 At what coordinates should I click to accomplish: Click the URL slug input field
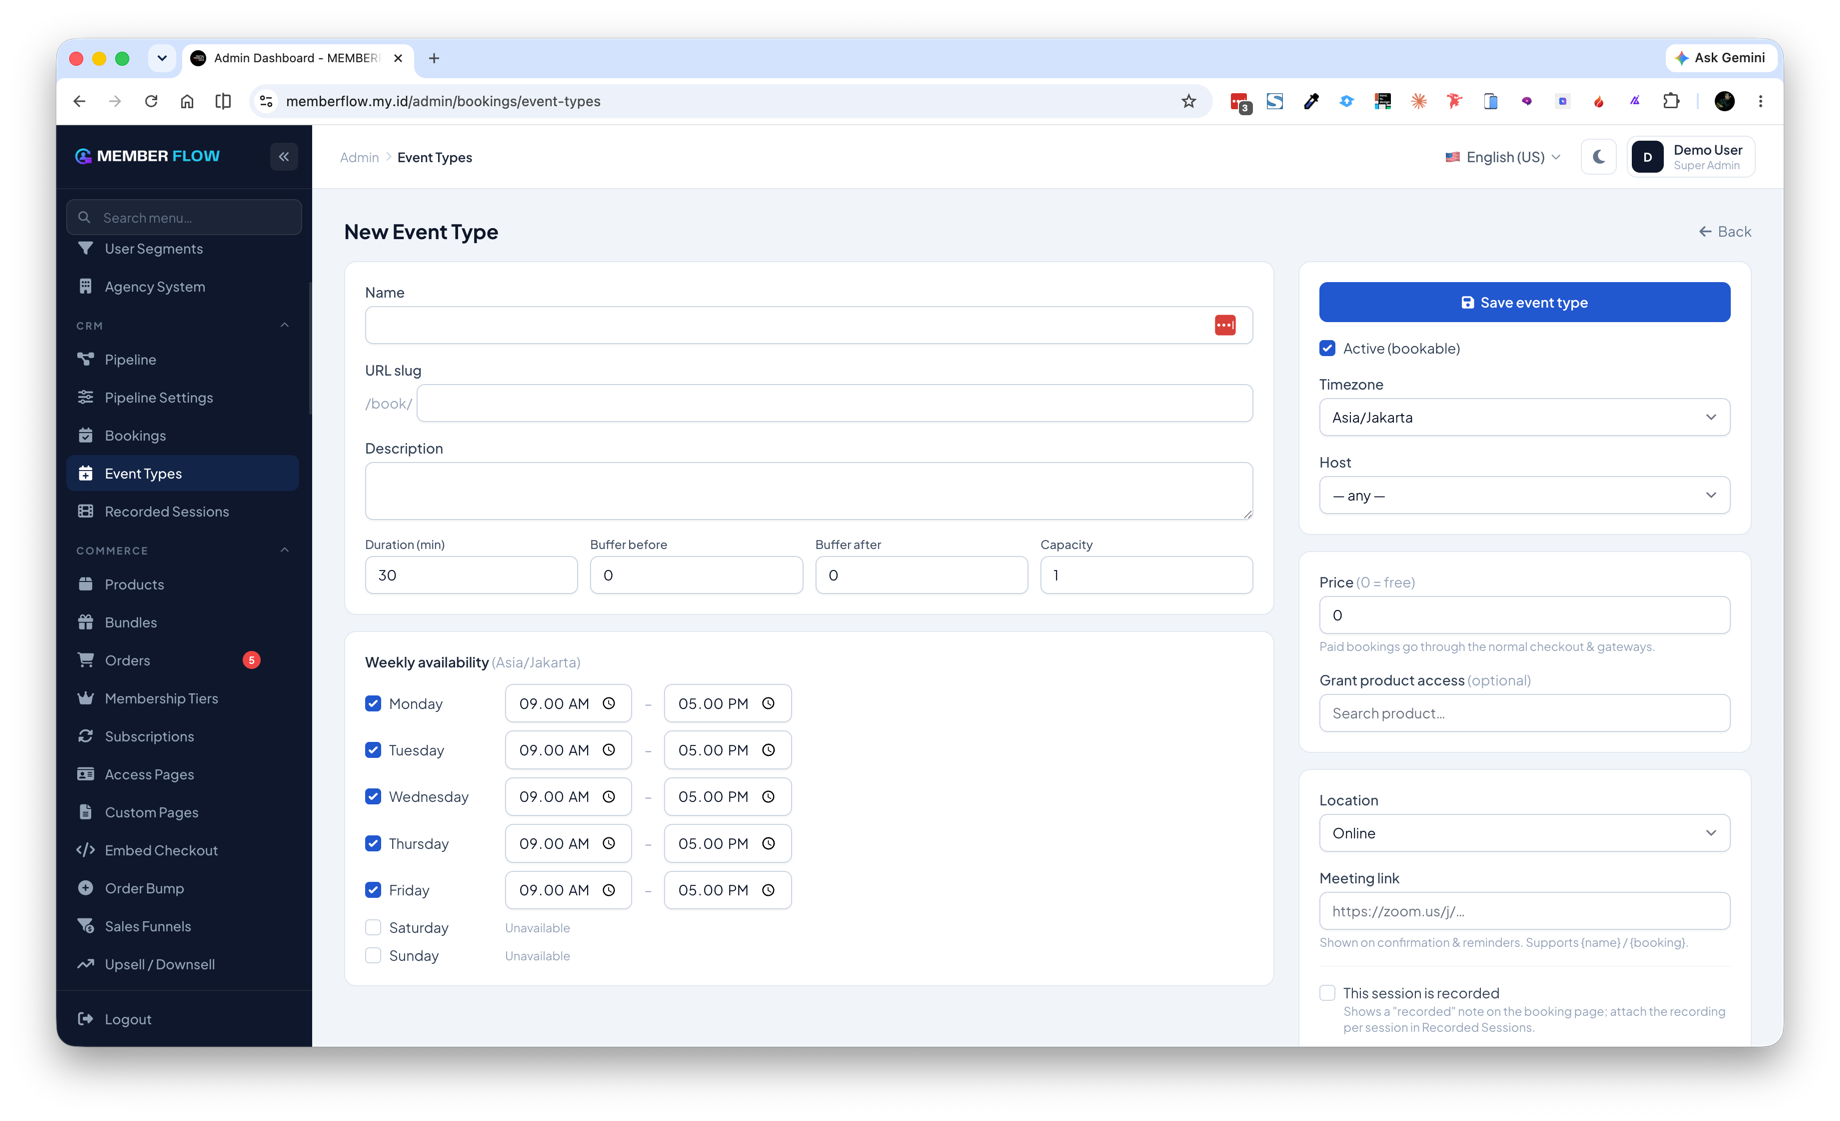click(x=834, y=403)
